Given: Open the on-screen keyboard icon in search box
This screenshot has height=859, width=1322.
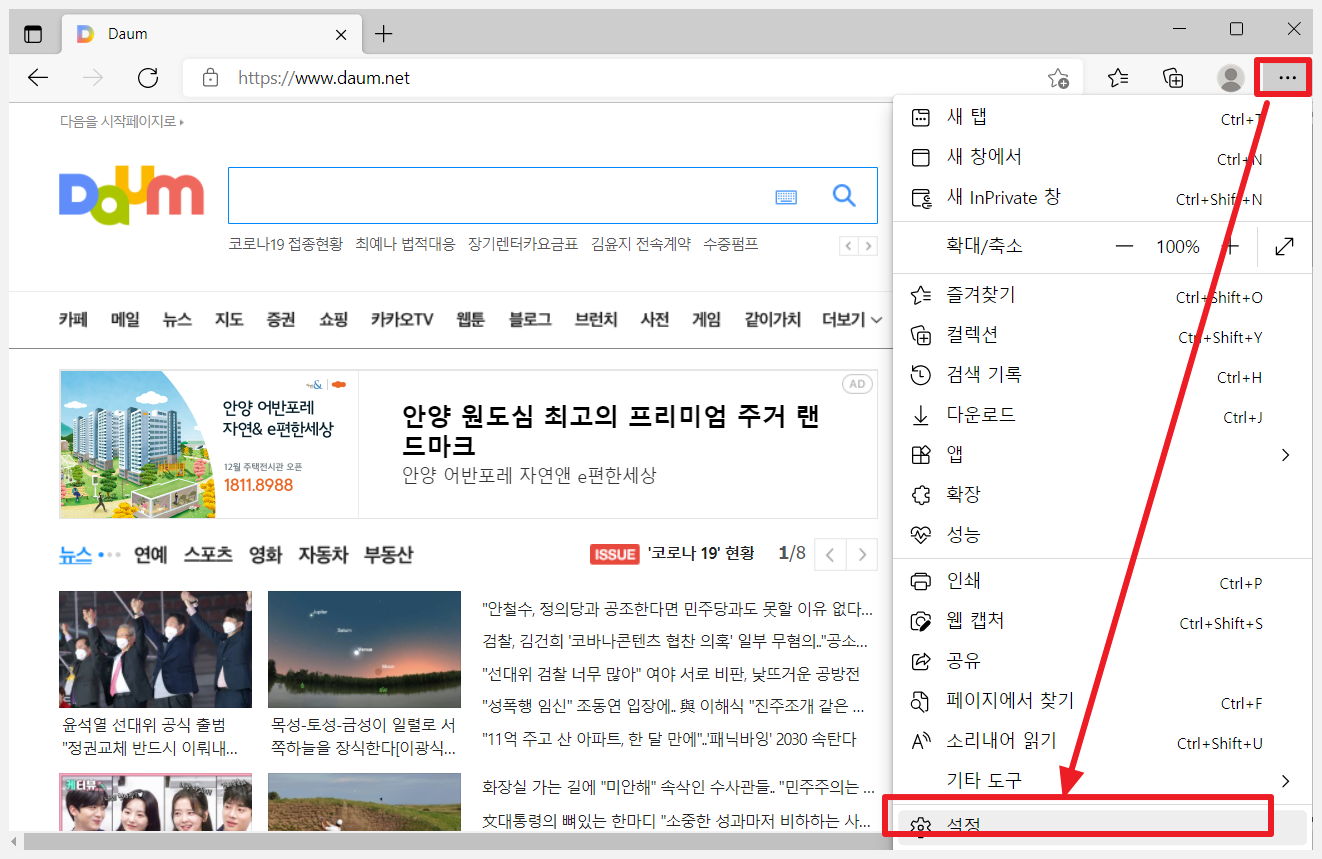Looking at the screenshot, I should click(x=787, y=197).
